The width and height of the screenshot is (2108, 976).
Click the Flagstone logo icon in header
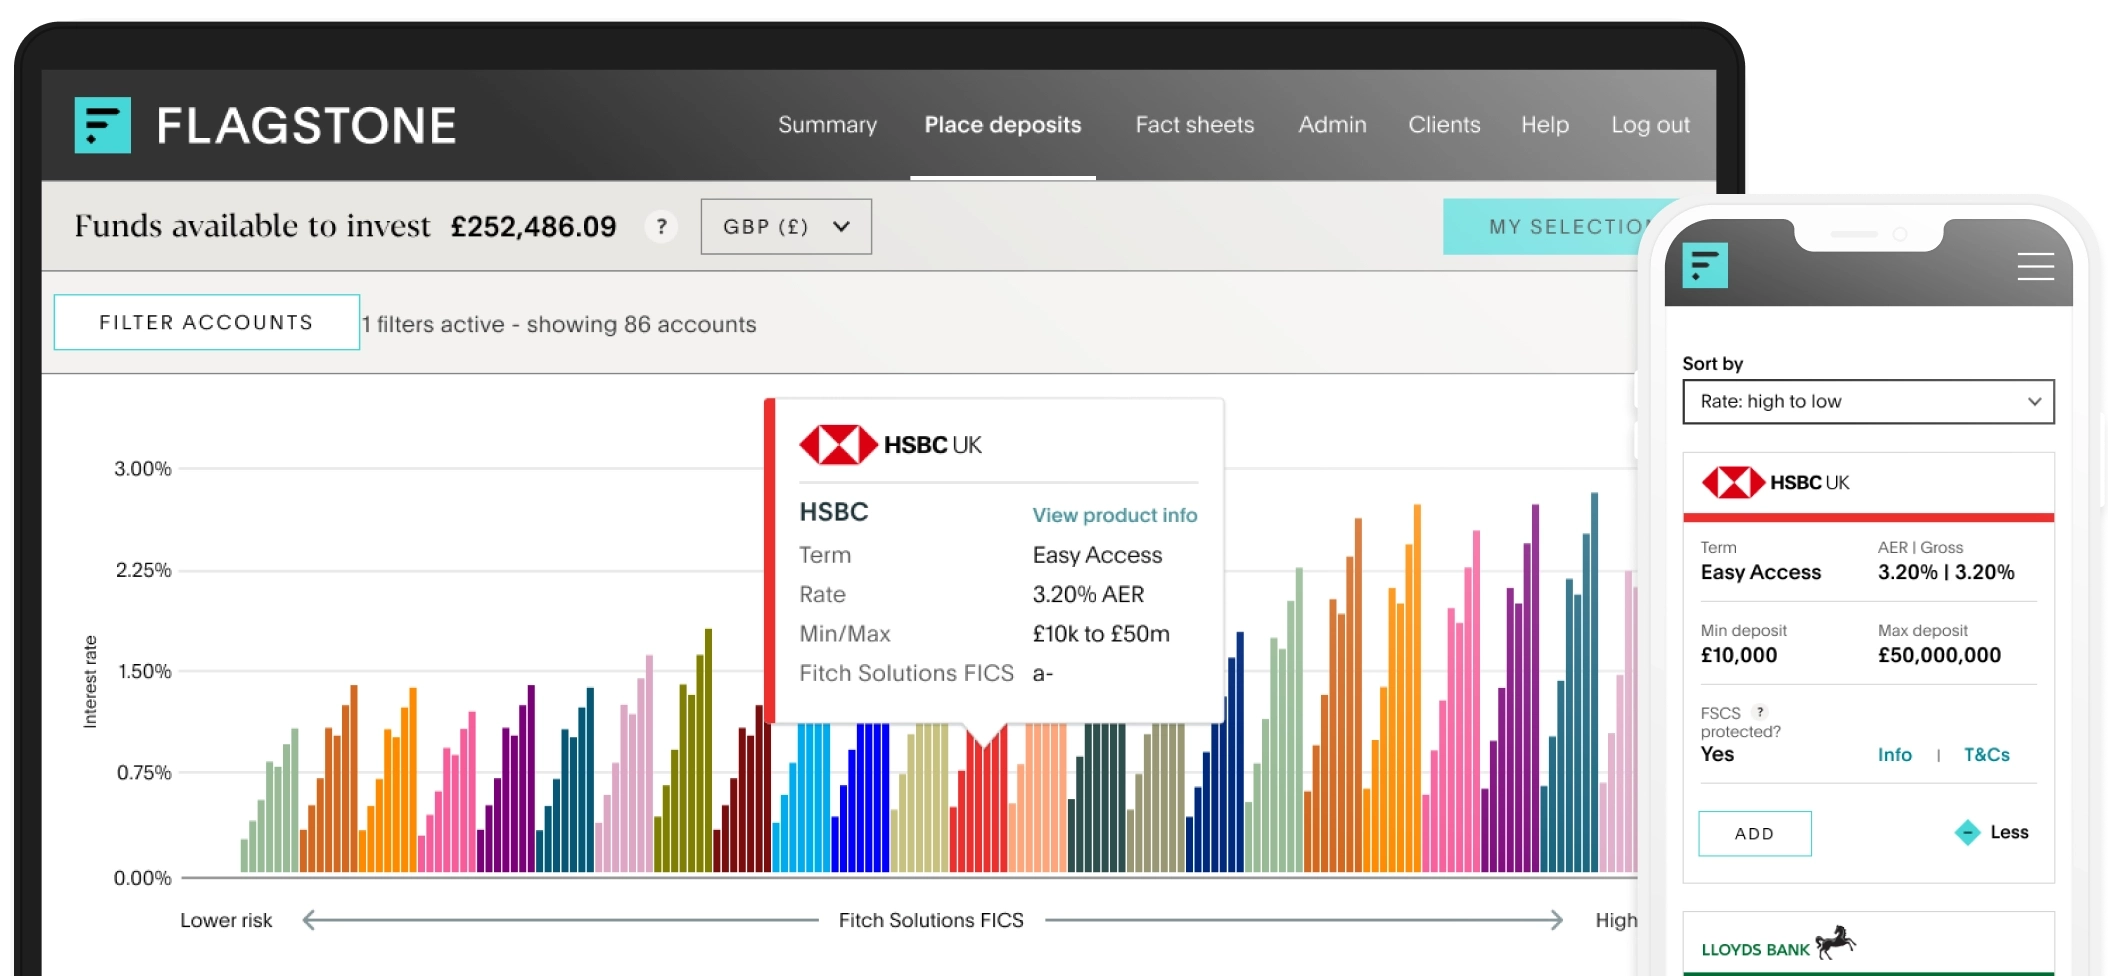(102, 125)
